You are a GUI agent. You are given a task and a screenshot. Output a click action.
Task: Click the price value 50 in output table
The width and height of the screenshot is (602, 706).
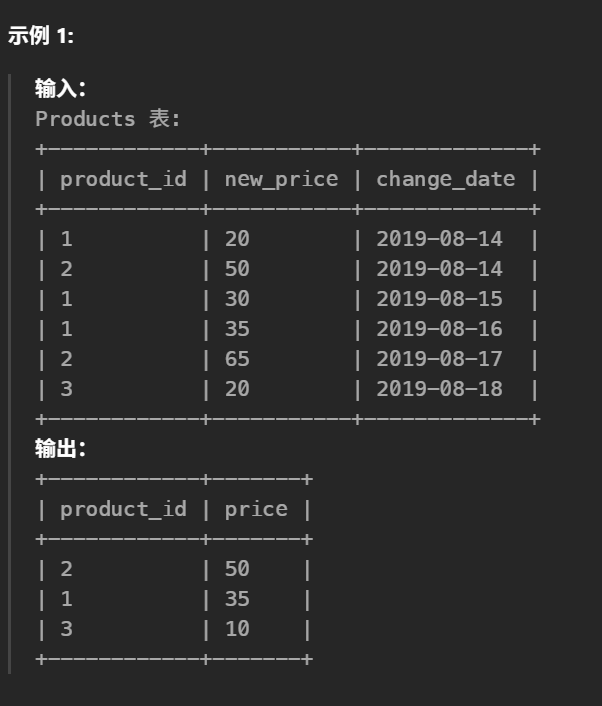coord(237,569)
